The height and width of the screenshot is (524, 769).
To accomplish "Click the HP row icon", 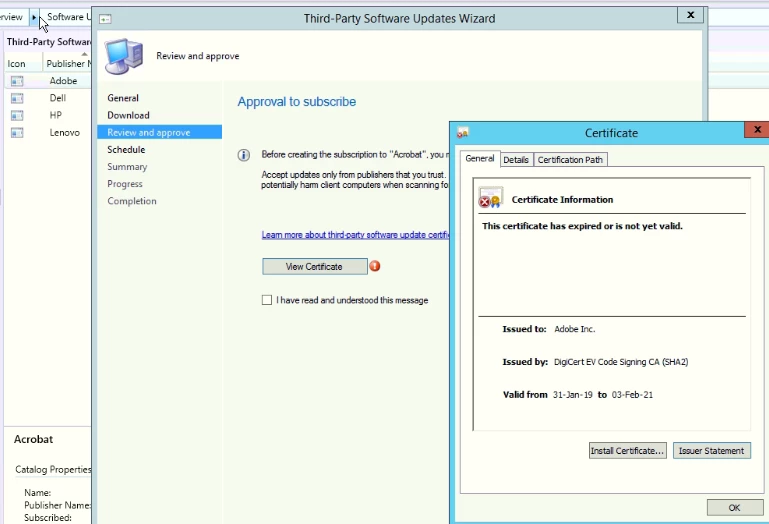I will (17, 115).
